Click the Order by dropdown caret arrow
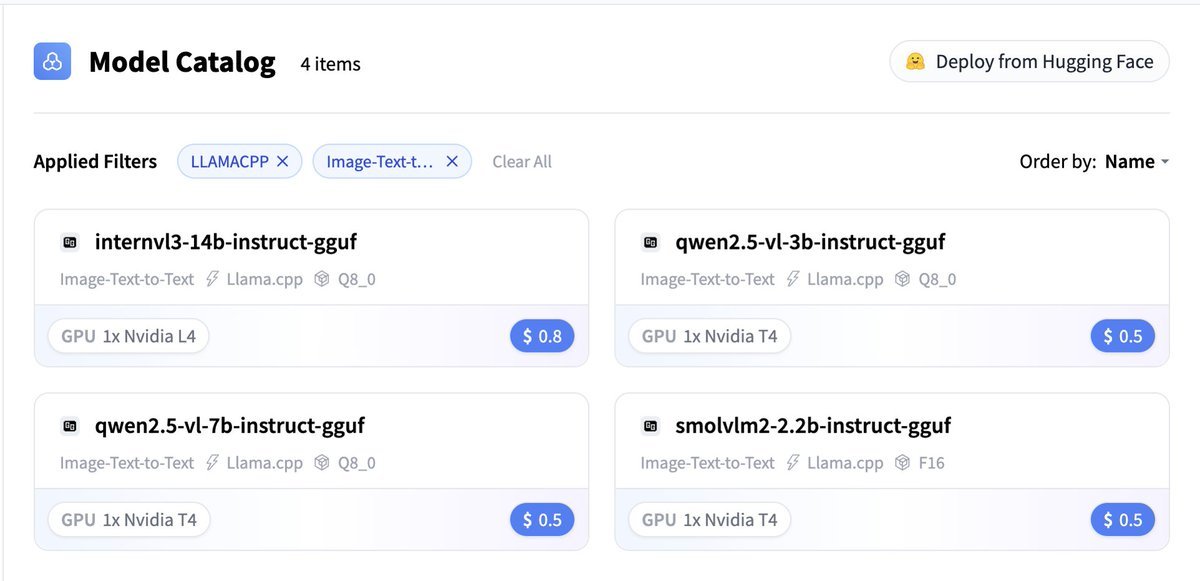The image size is (1200, 581). pos(1165,162)
